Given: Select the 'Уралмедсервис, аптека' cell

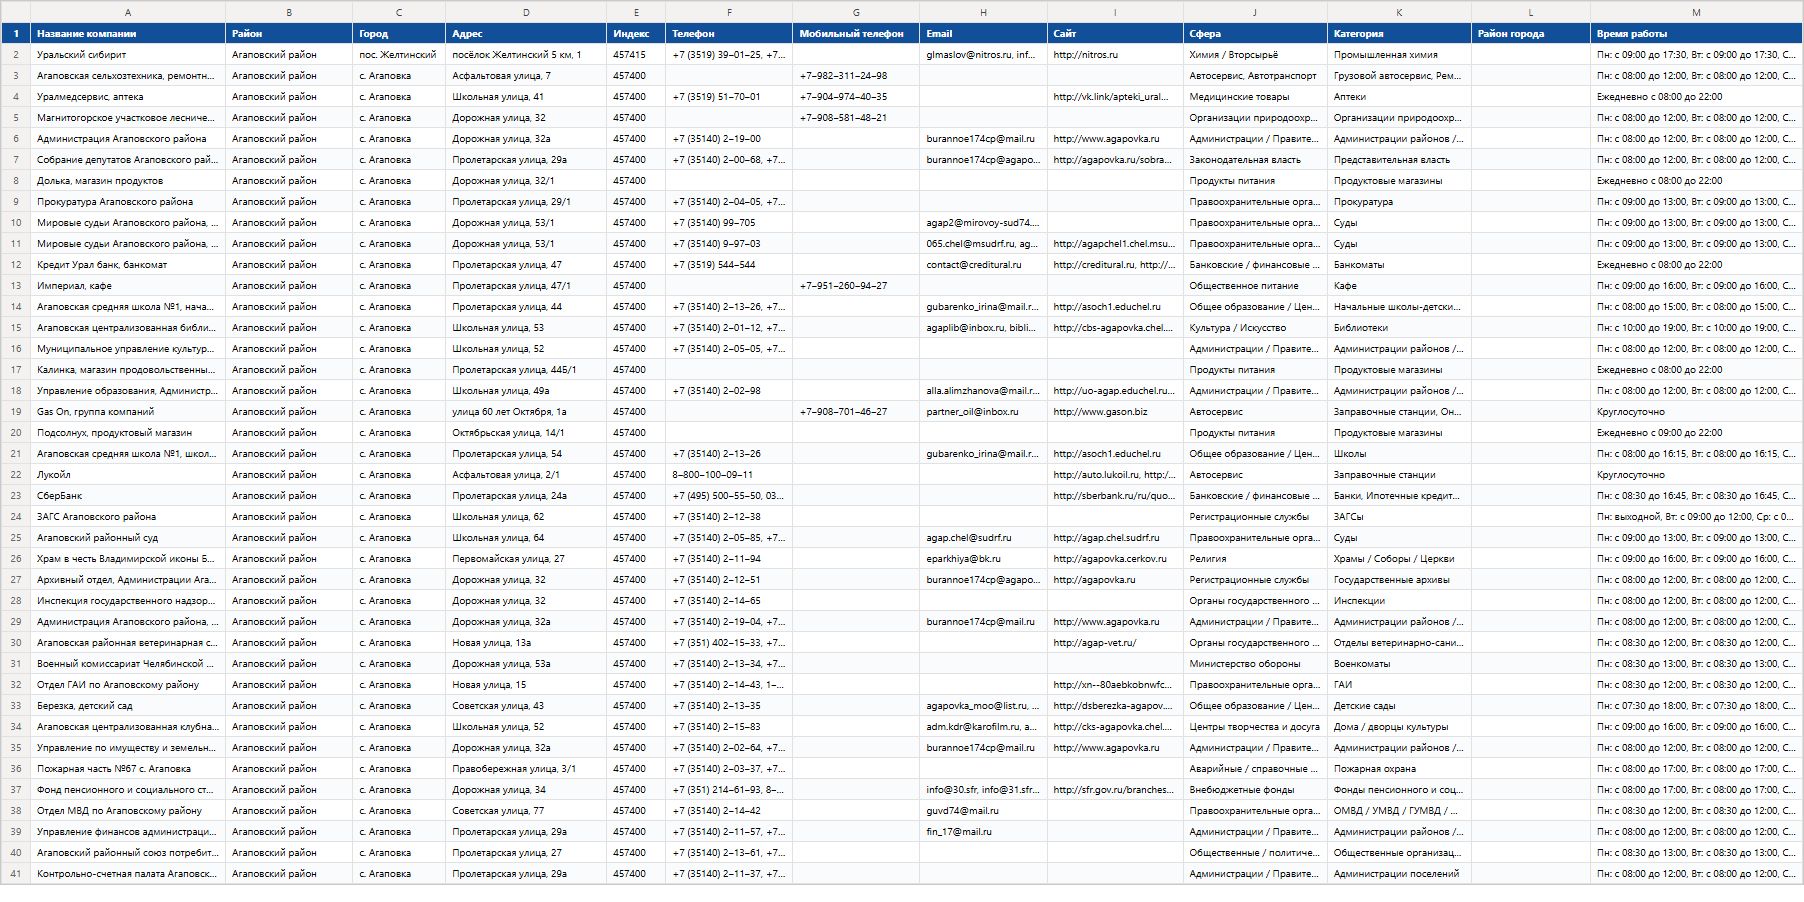Looking at the screenshot, I should 128,97.
